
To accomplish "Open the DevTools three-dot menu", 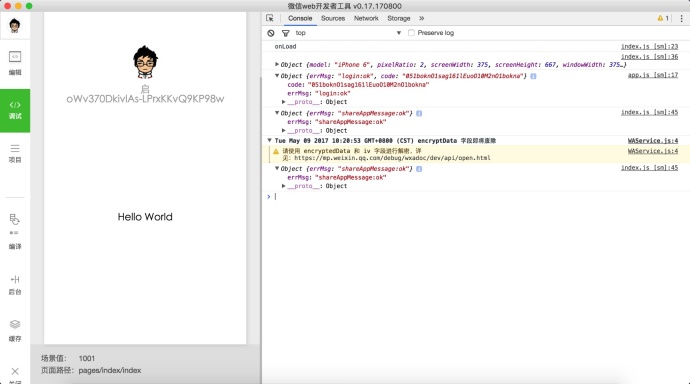I will (x=681, y=18).
